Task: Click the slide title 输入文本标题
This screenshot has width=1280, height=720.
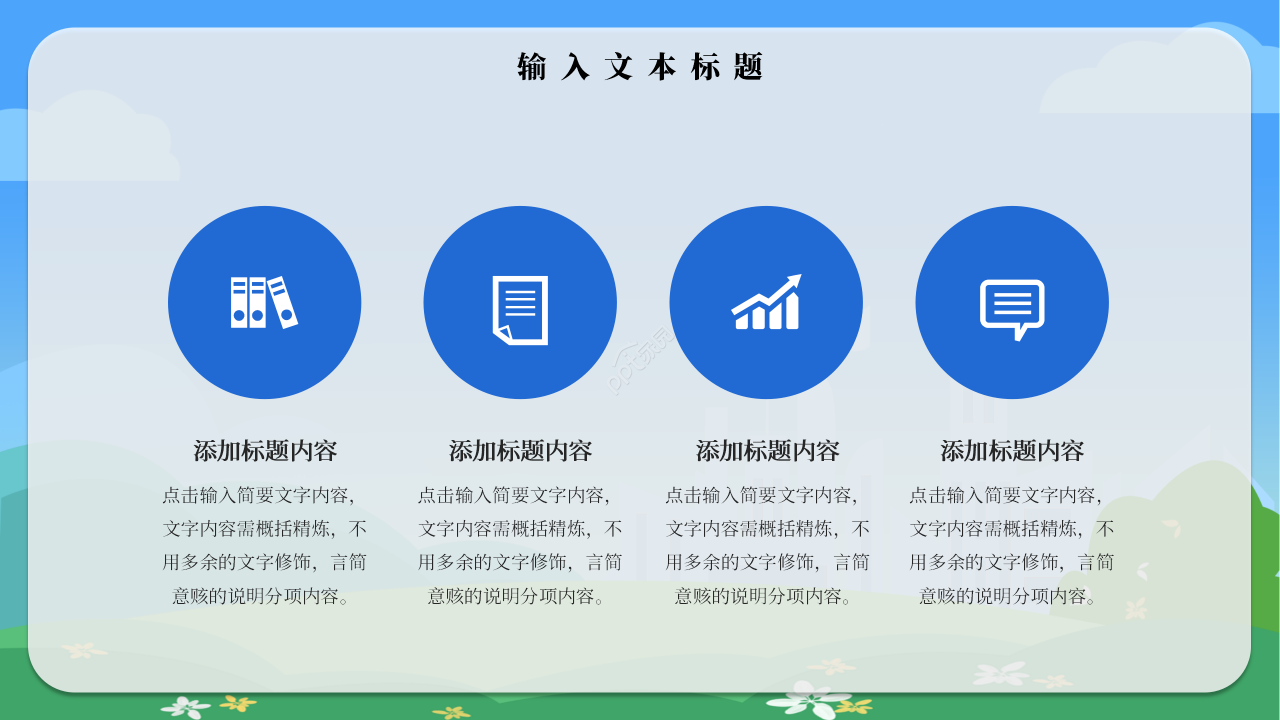Action: click(640, 65)
